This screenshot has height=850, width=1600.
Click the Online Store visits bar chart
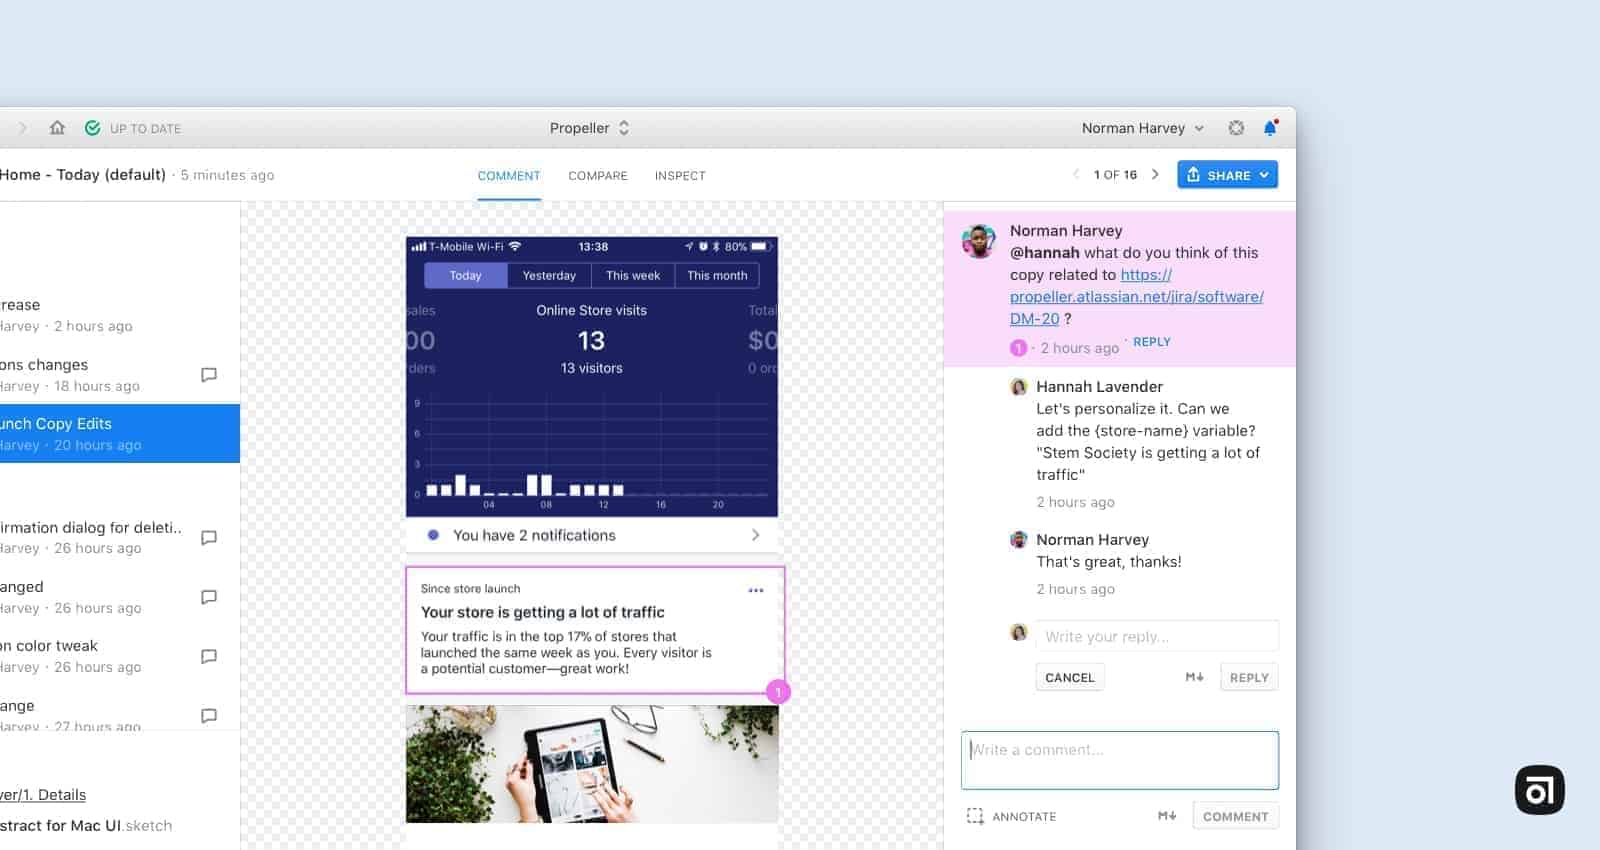[x=592, y=450]
